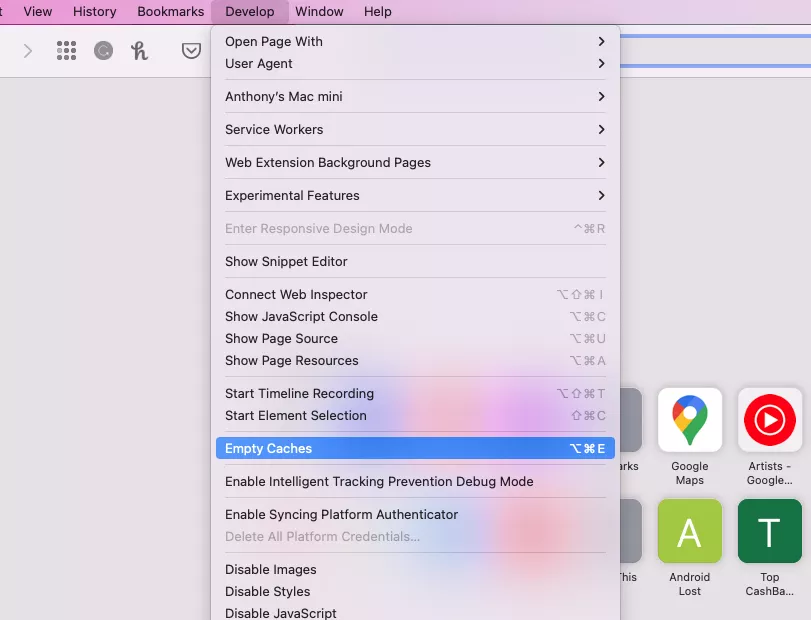Image resolution: width=811 pixels, height=620 pixels.
Task: Toggle Disable Images option
Action: 271,570
